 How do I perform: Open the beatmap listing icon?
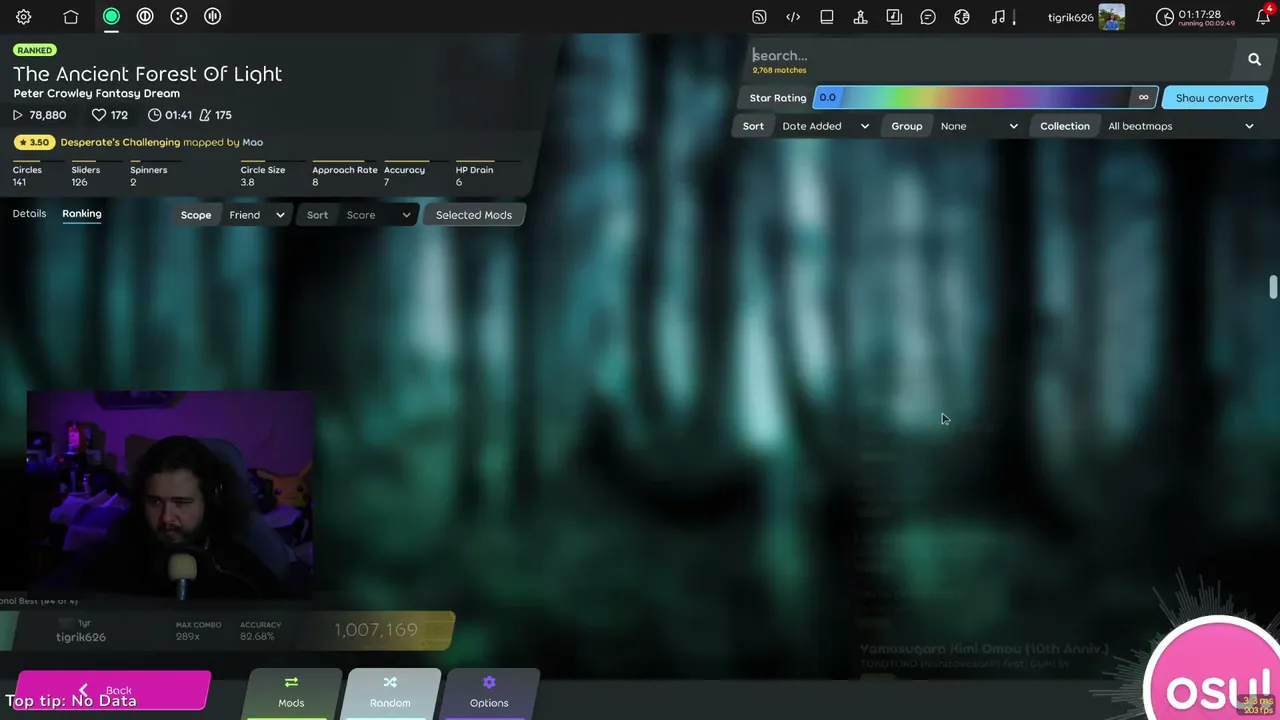click(x=894, y=17)
